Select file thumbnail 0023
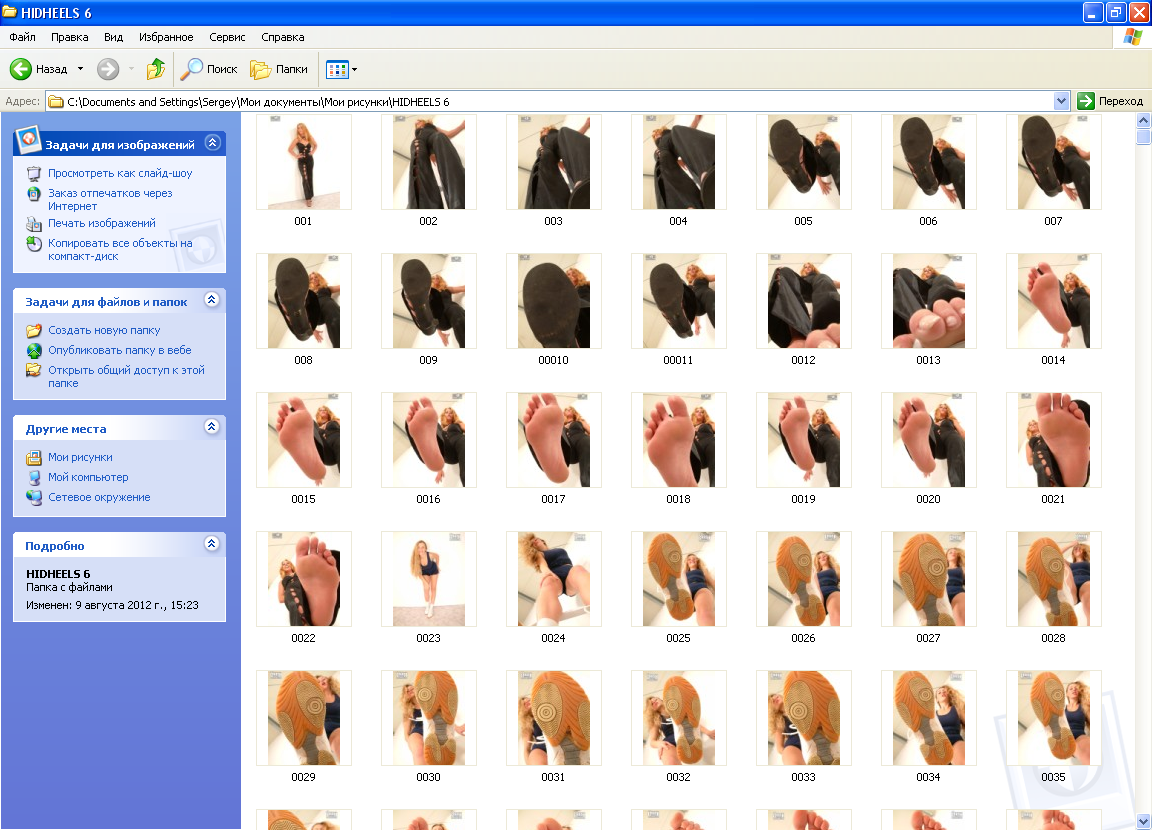 click(x=428, y=579)
